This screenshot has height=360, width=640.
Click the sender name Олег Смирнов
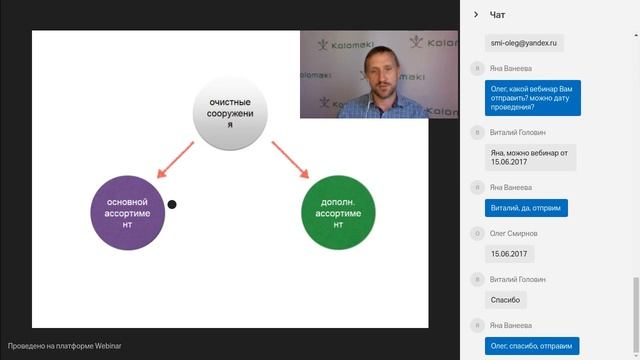pos(513,233)
